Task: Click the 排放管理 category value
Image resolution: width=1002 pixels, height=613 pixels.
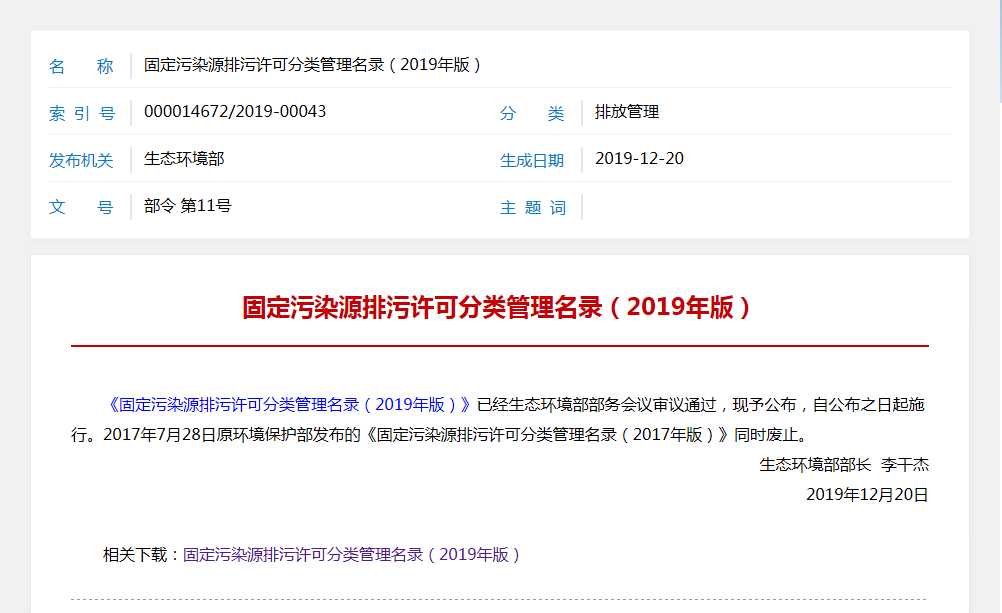Action: 627,112
